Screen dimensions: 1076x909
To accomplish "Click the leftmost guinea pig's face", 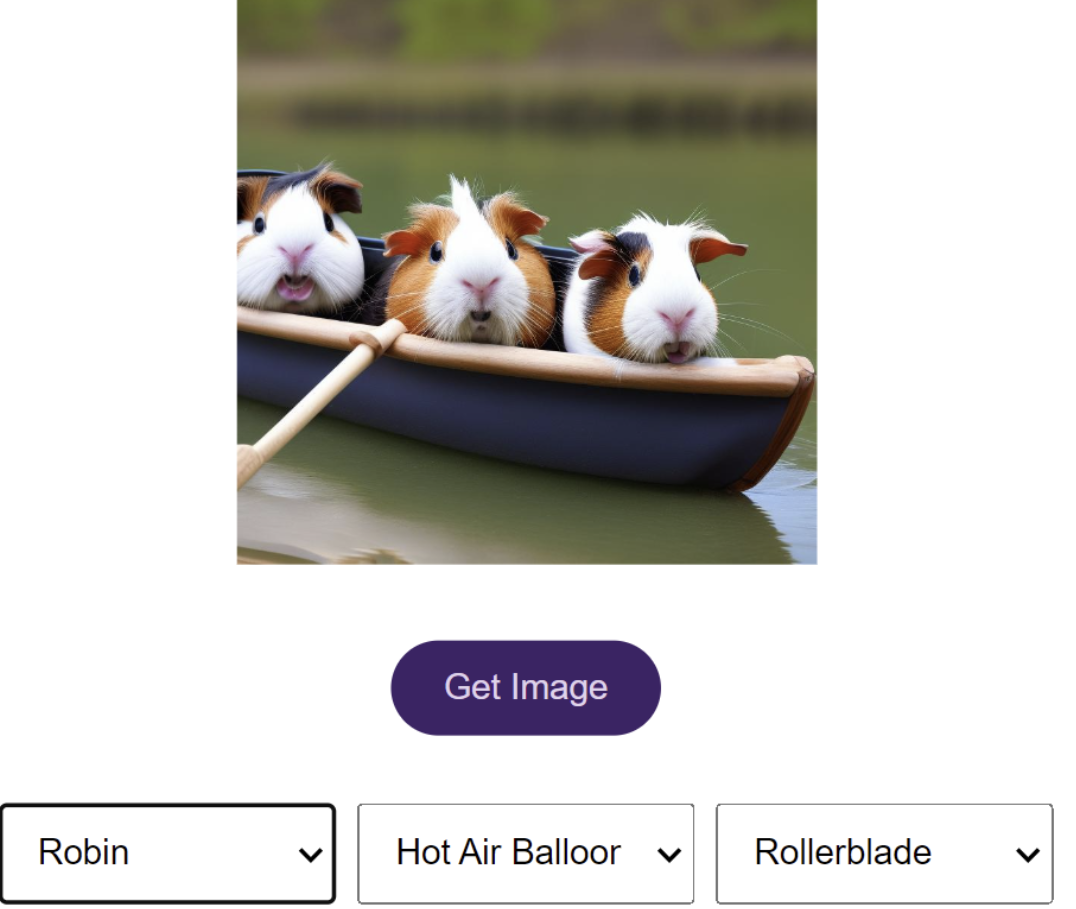I will pyautogui.click(x=297, y=250).
